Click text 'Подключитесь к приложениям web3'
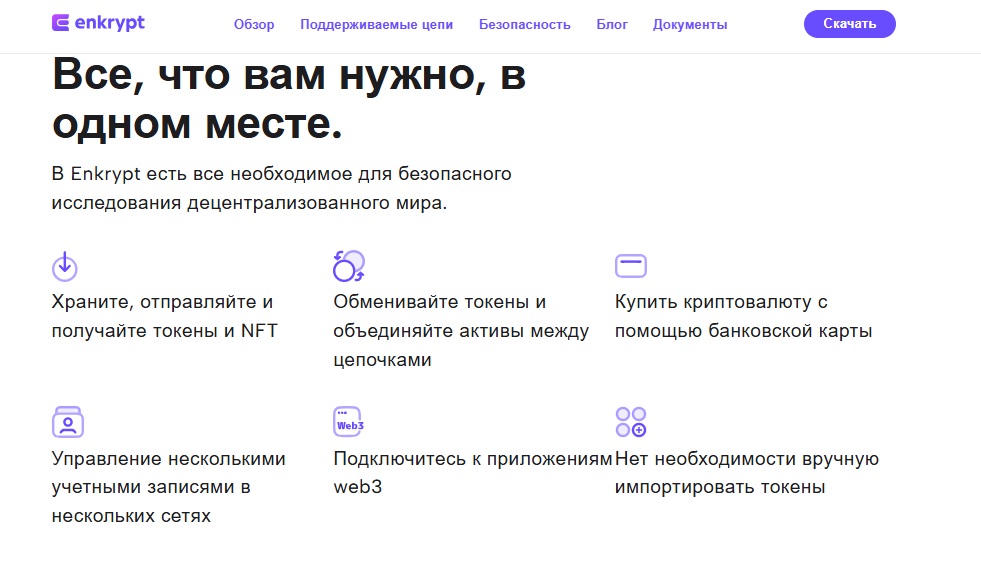The width and height of the screenshot is (981, 573). click(472, 472)
